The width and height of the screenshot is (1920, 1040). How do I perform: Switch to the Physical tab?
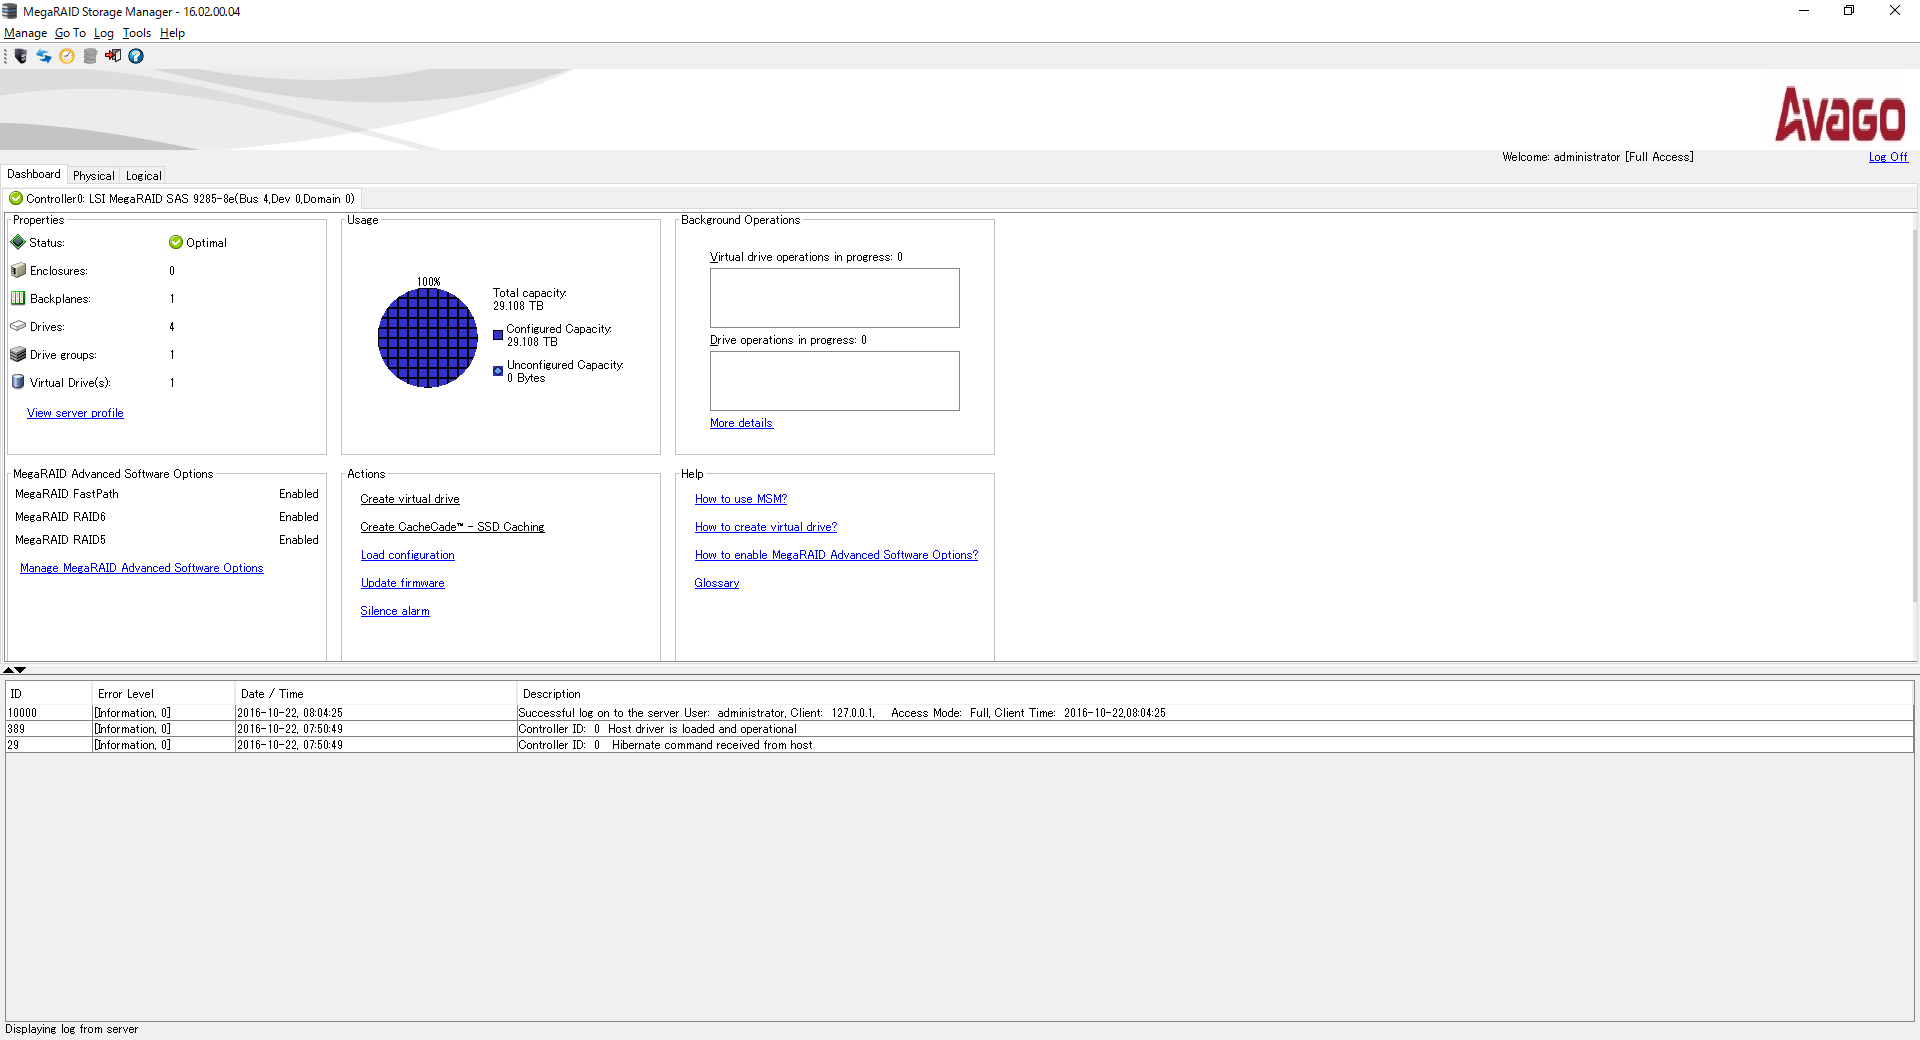(93, 175)
